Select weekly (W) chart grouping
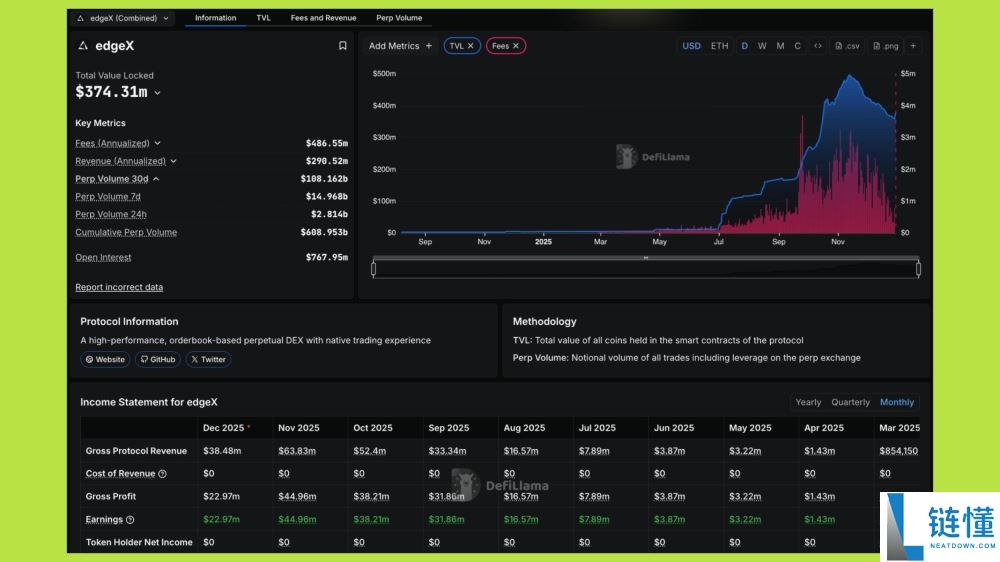 [x=762, y=46]
